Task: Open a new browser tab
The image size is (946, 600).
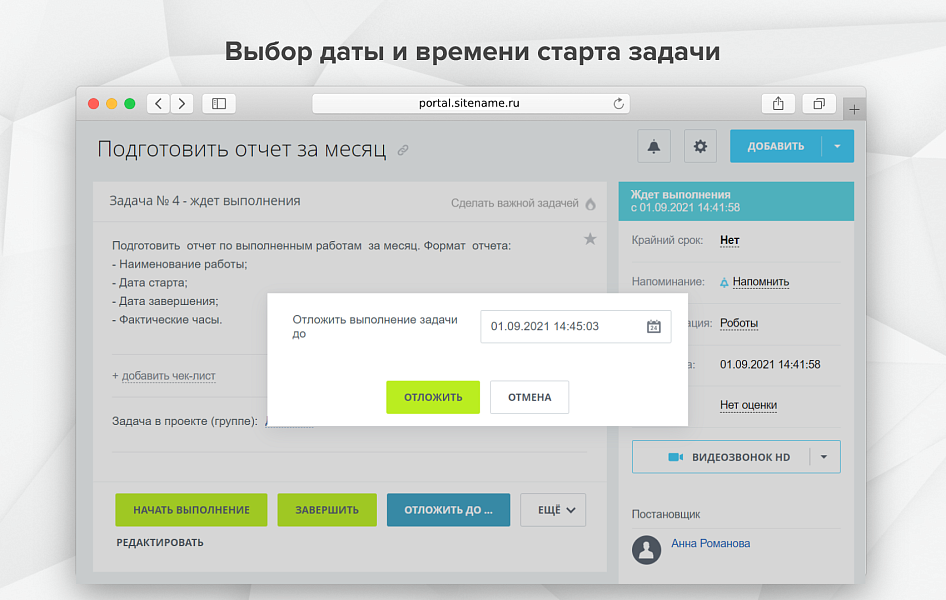Action: [x=855, y=108]
